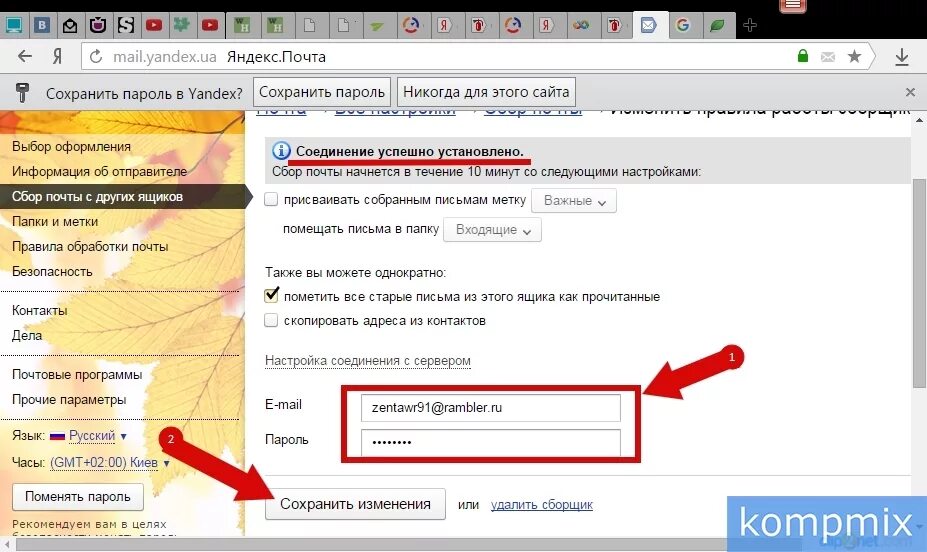Switch to the VK tab

tap(42, 25)
